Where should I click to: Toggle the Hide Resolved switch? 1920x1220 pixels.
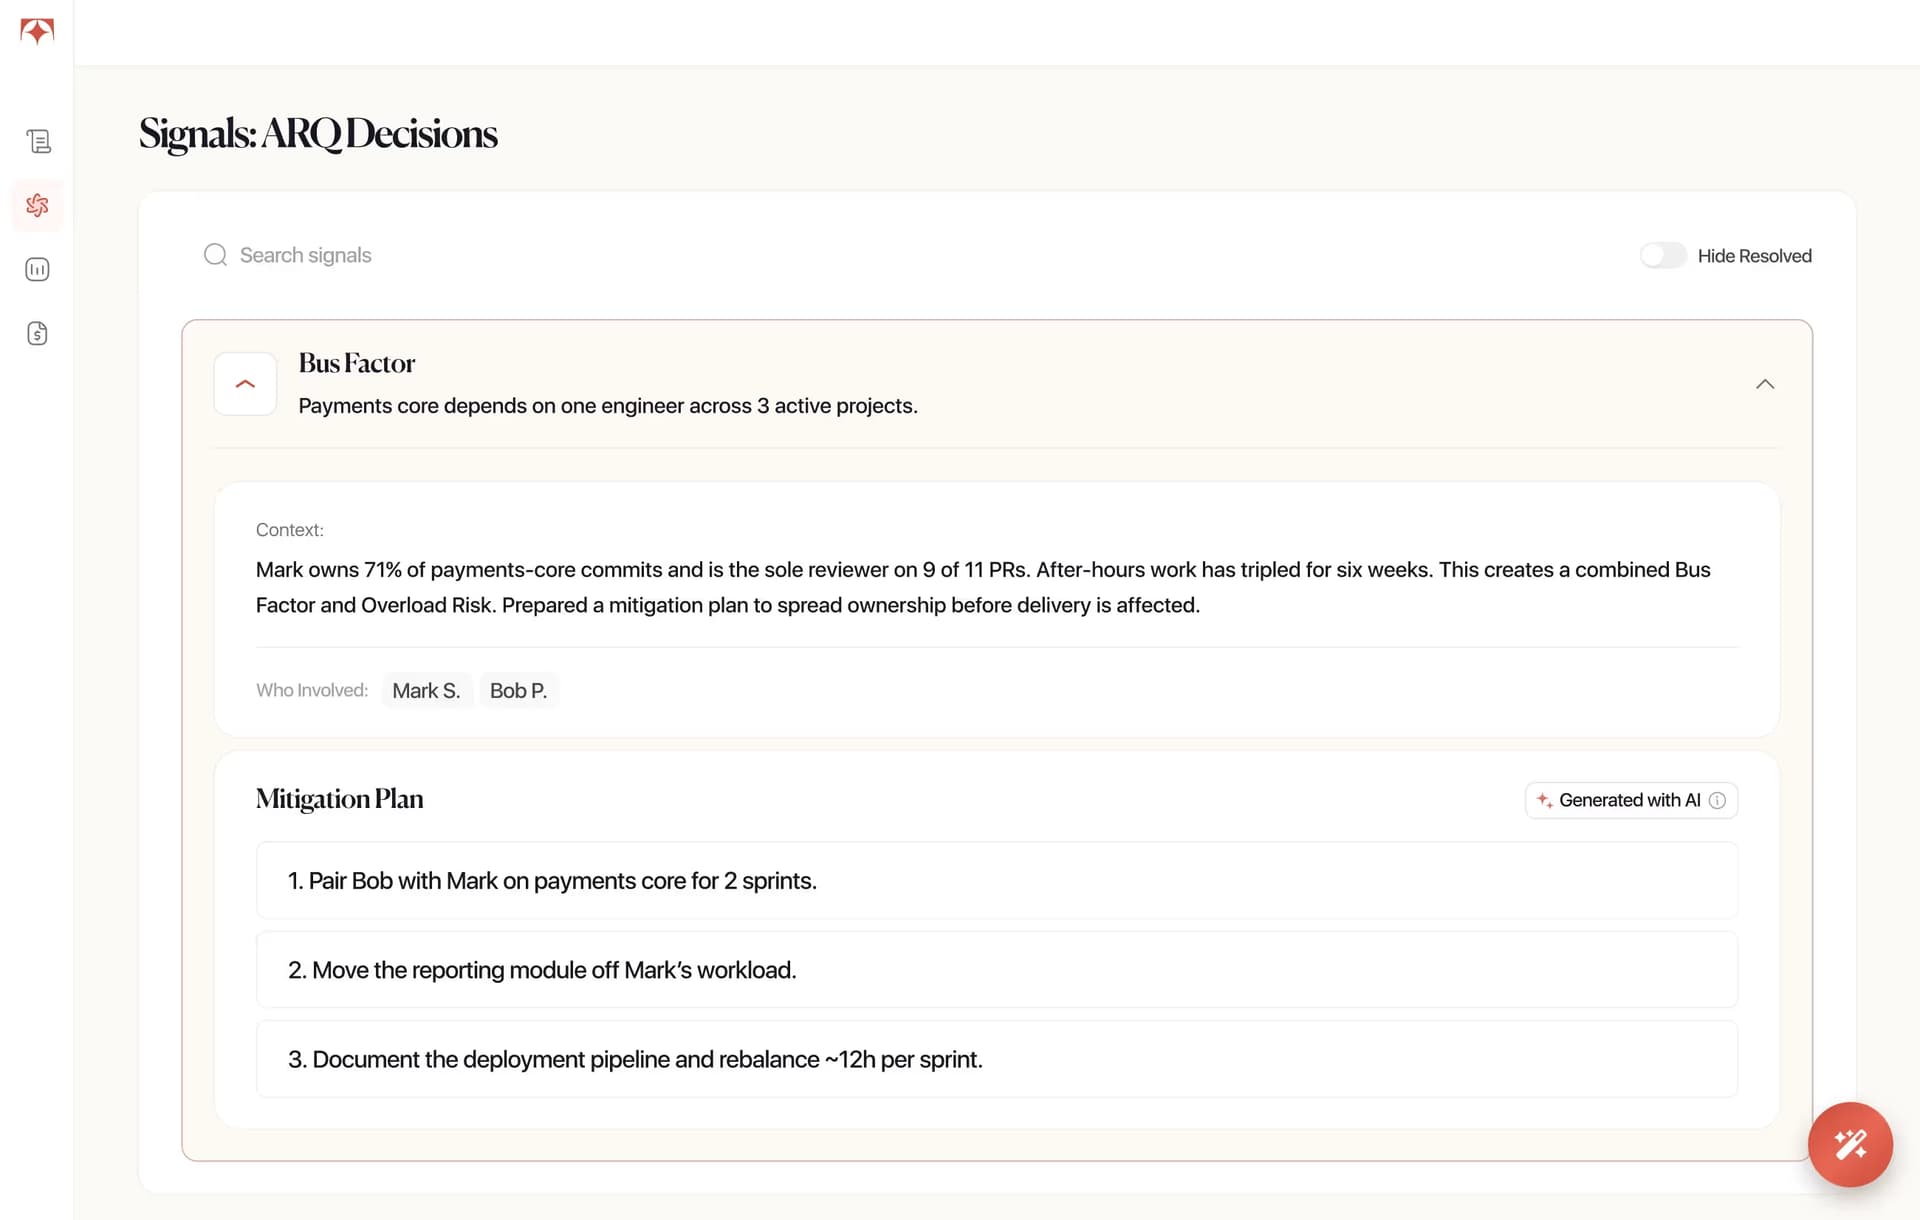coord(1663,255)
